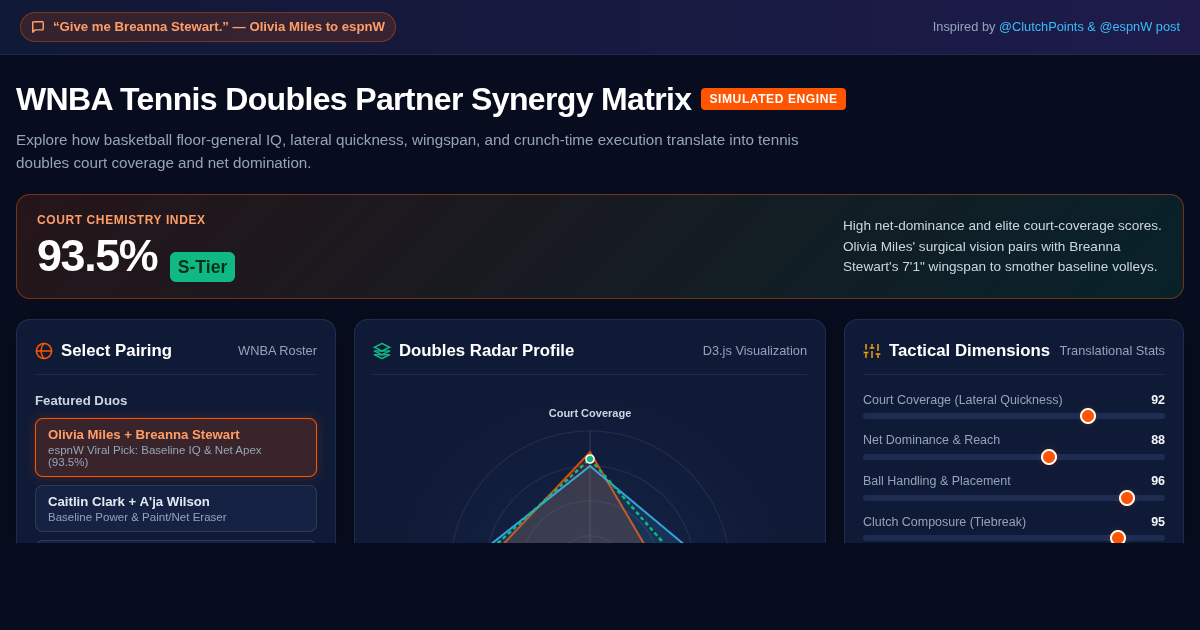The height and width of the screenshot is (630, 1200).
Task: Click the sliders icon beside Tactical Dimensions
Action: [x=872, y=351]
